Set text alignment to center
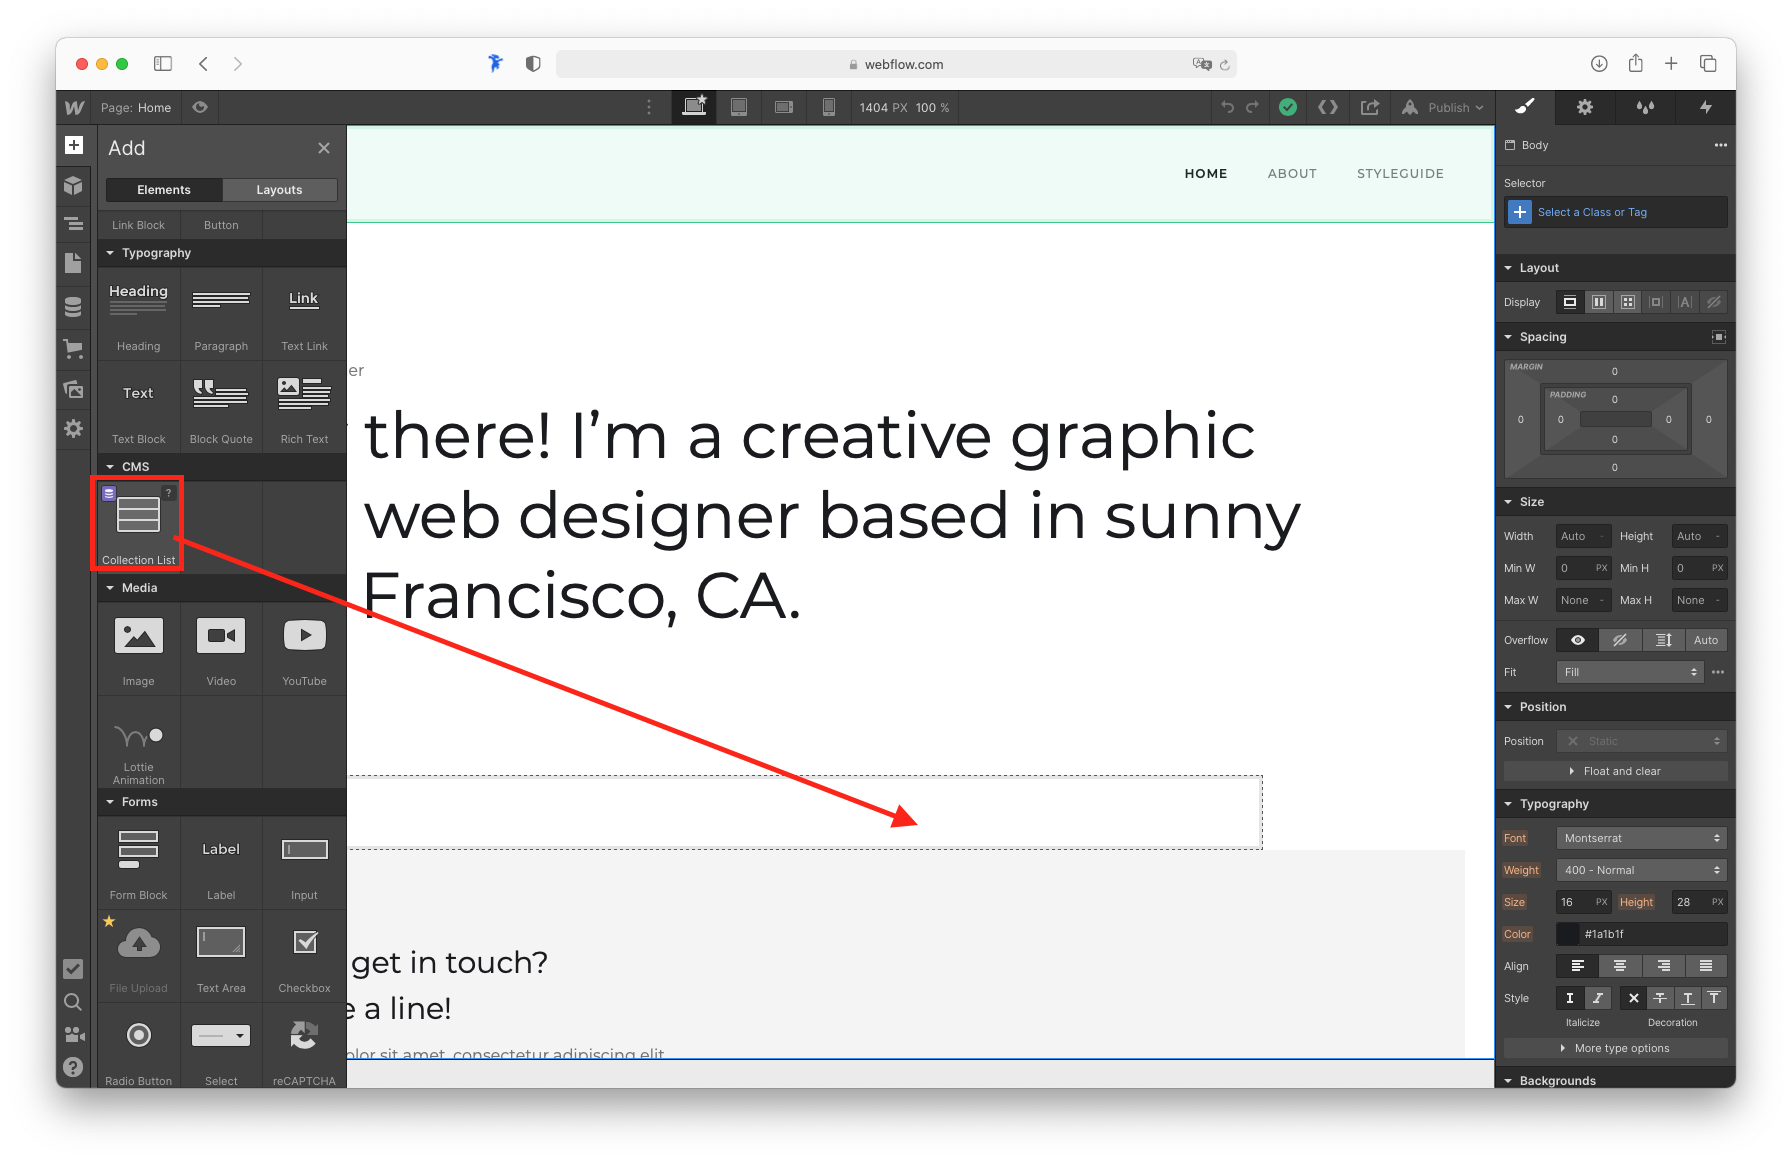 pyautogui.click(x=1620, y=966)
